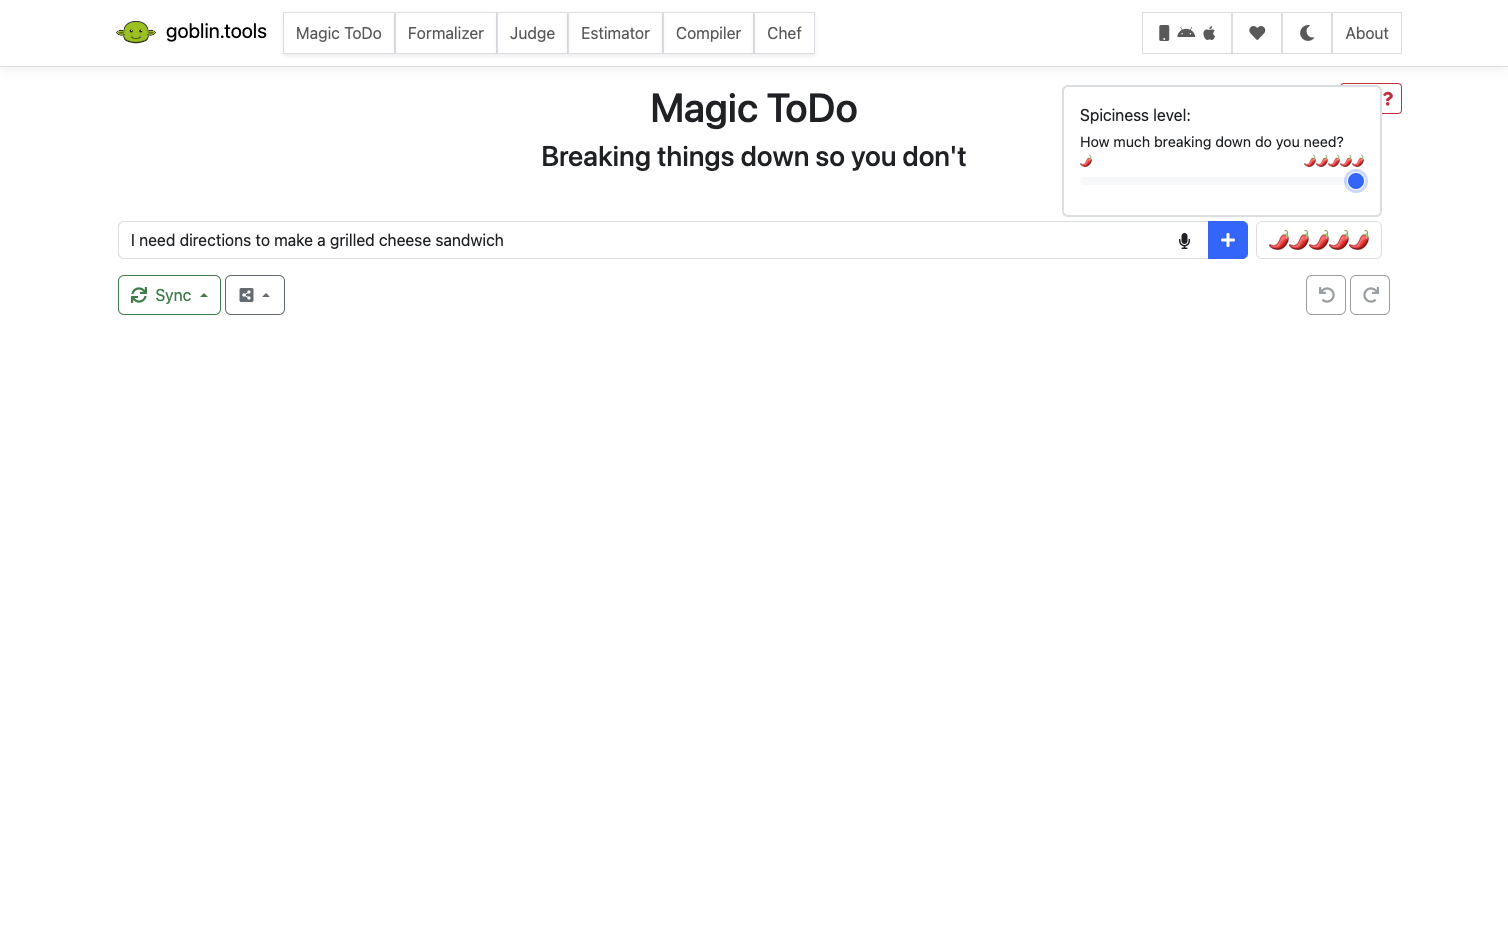Viewport: 1508px width, 938px height.
Task: Open the About page
Action: coord(1367,33)
